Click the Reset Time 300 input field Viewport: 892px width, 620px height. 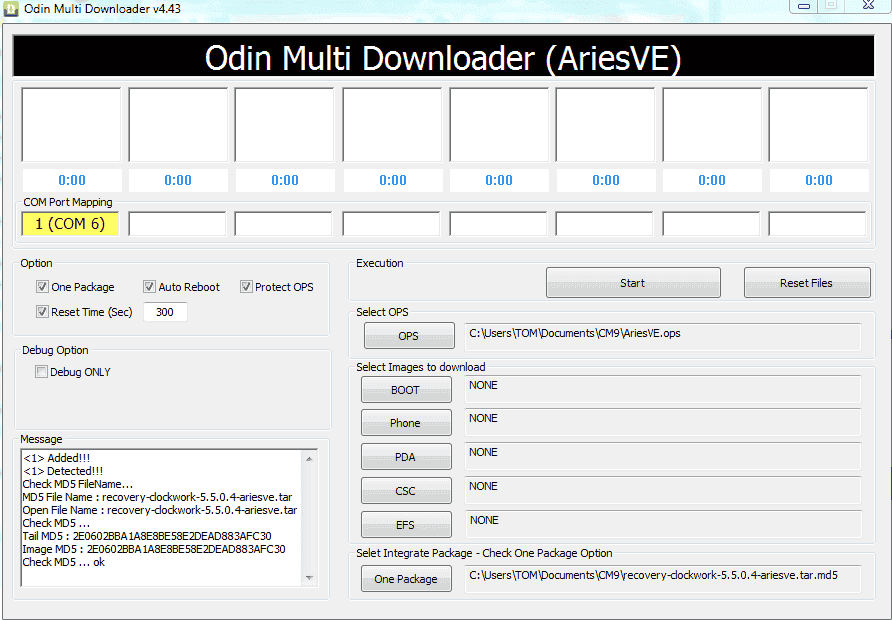point(165,312)
